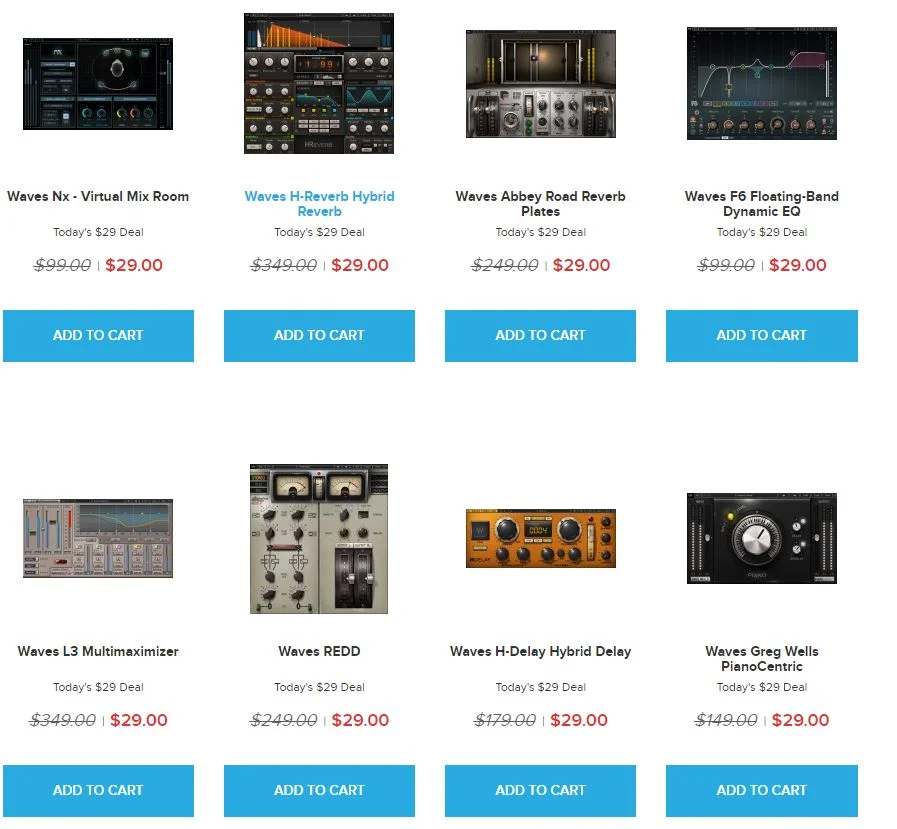The height and width of the screenshot is (829, 897).
Task: Open the Waves Greg Wells PianoCentric title link
Action: [762, 659]
